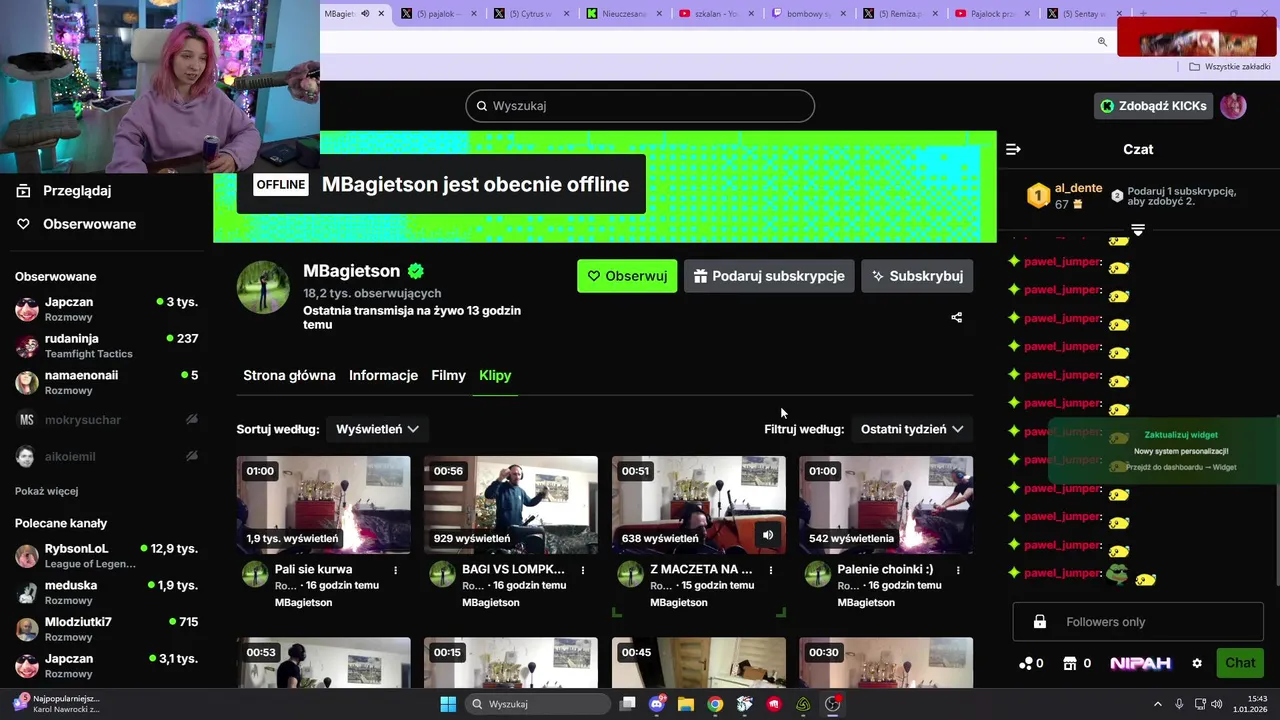Toggle notifications for mokrysuchar channel
Screen dimensions: 1280x720
192,420
